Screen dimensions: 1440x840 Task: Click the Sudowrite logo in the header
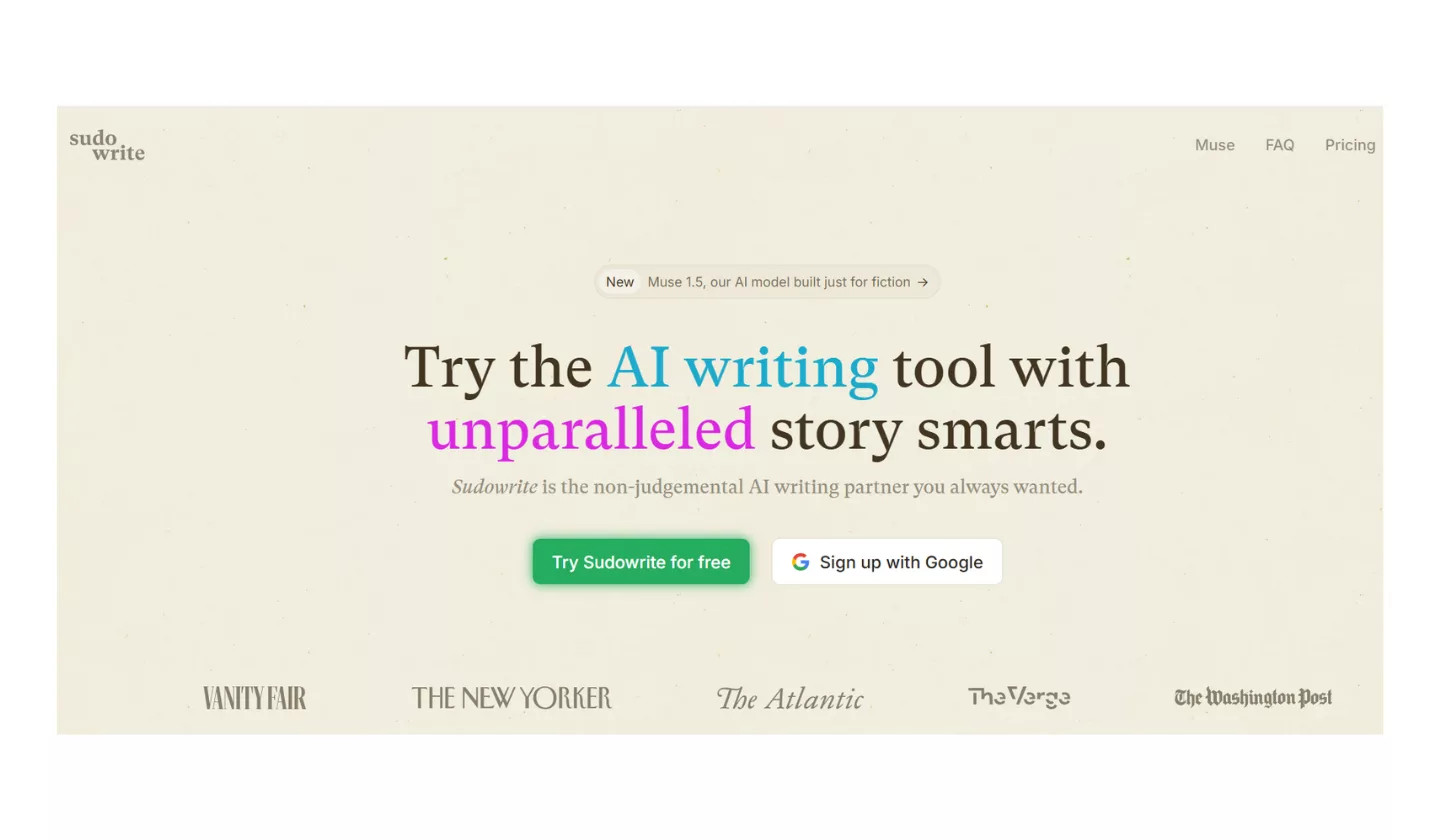(107, 146)
